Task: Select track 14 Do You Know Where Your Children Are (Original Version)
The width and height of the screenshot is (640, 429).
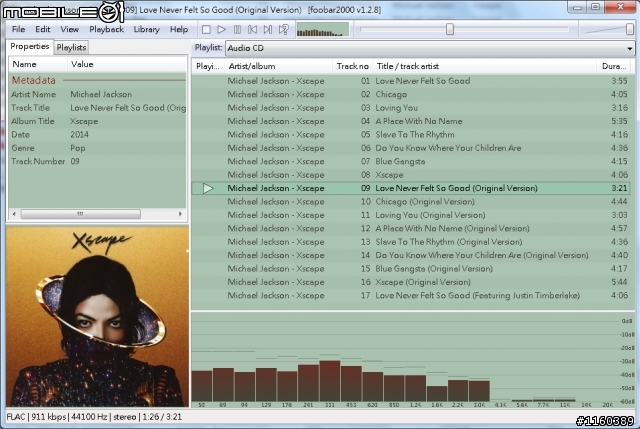Action: click(x=411, y=256)
